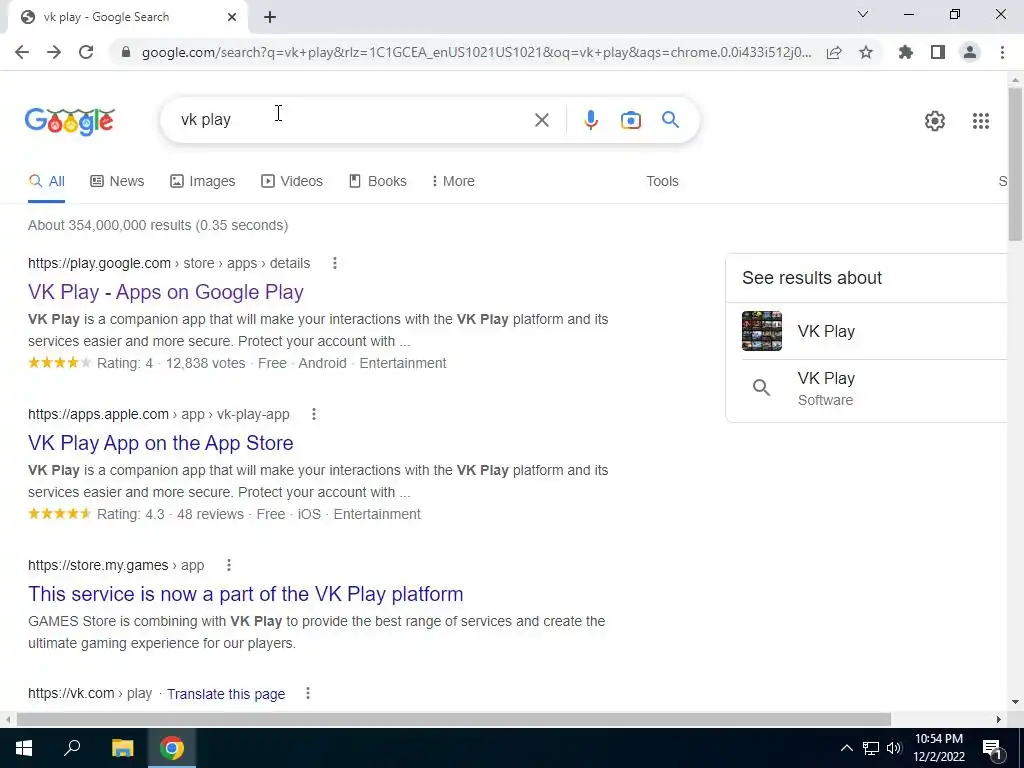Close the vk play Google Search tab
This screenshot has width=1024, height=768.
coord(232,17)
